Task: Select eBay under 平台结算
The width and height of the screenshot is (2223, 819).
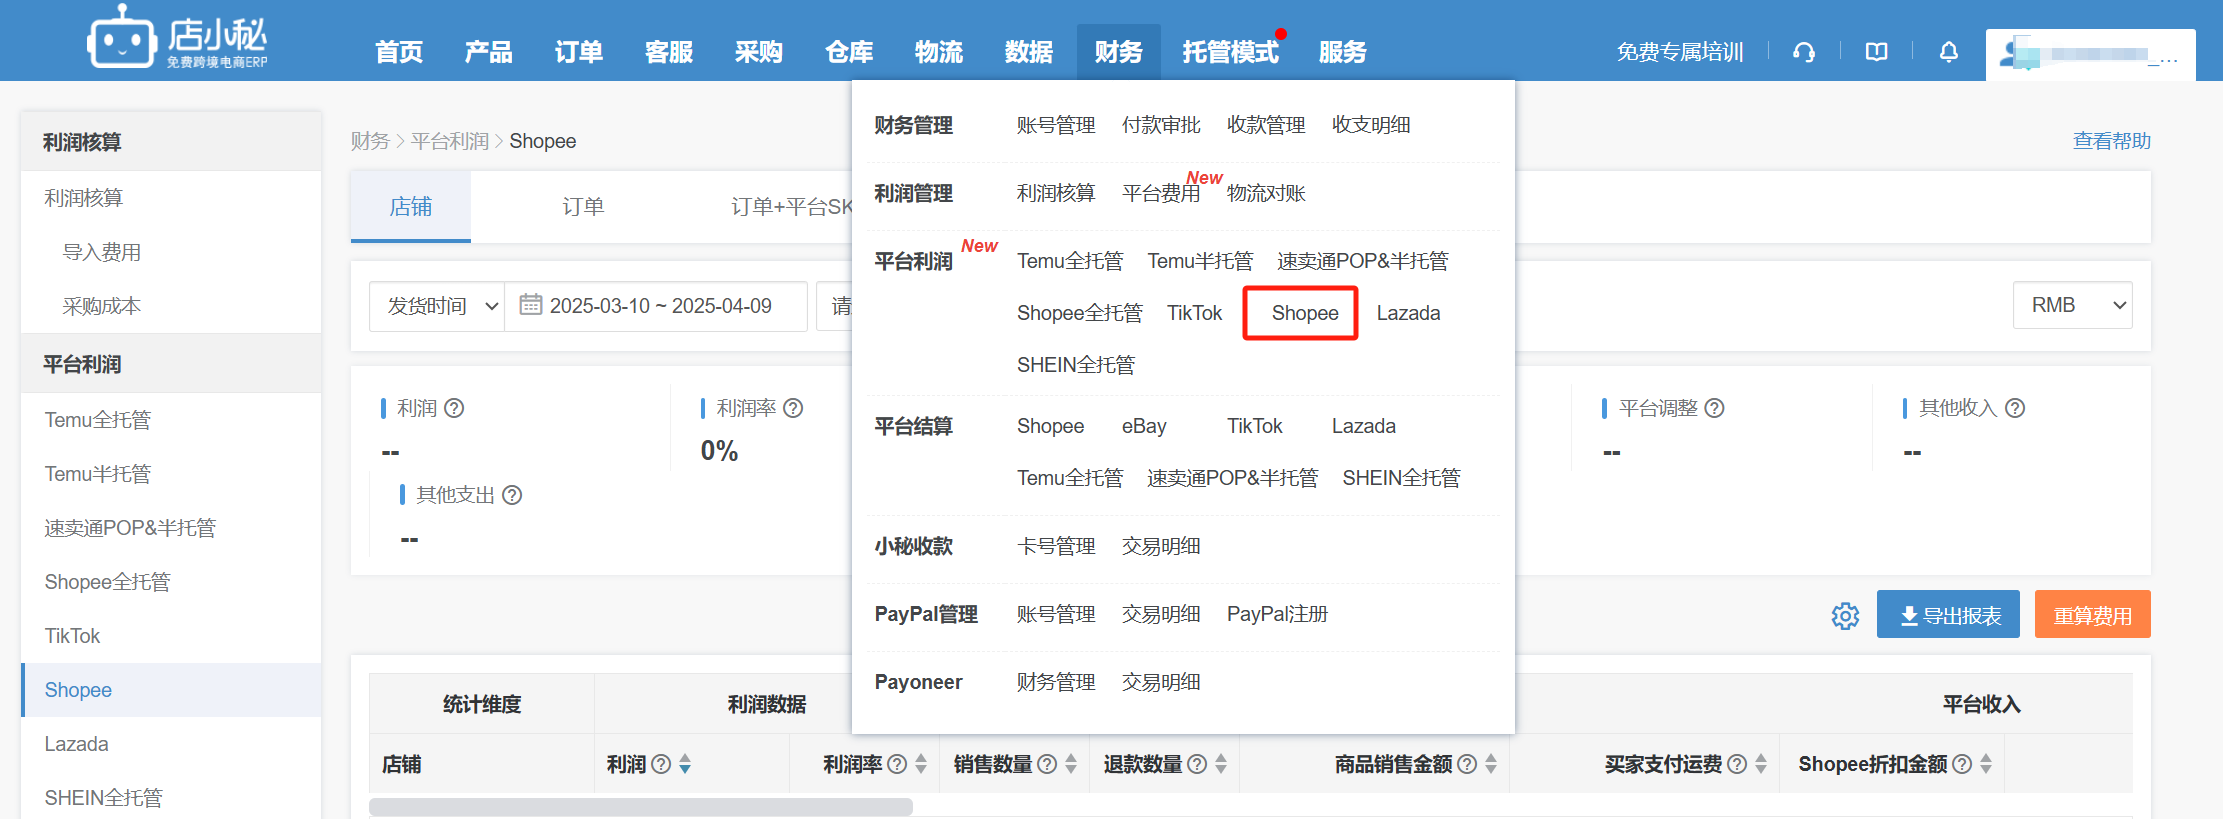Action: pyautogui.click(x=1144, y=426)
